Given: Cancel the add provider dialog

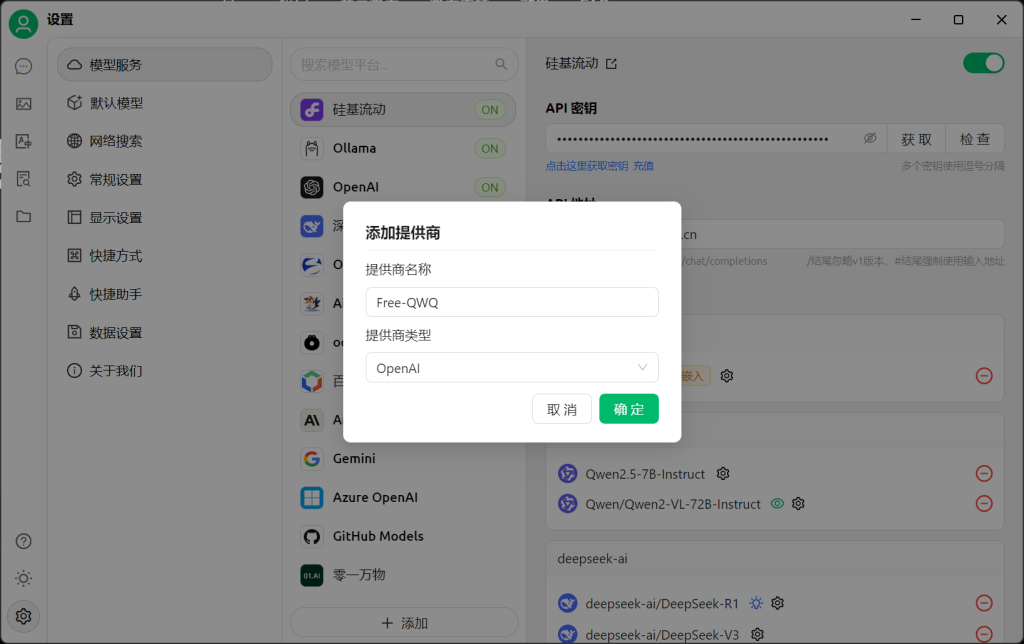Looking at the screenshot, I should coord(562,409).
